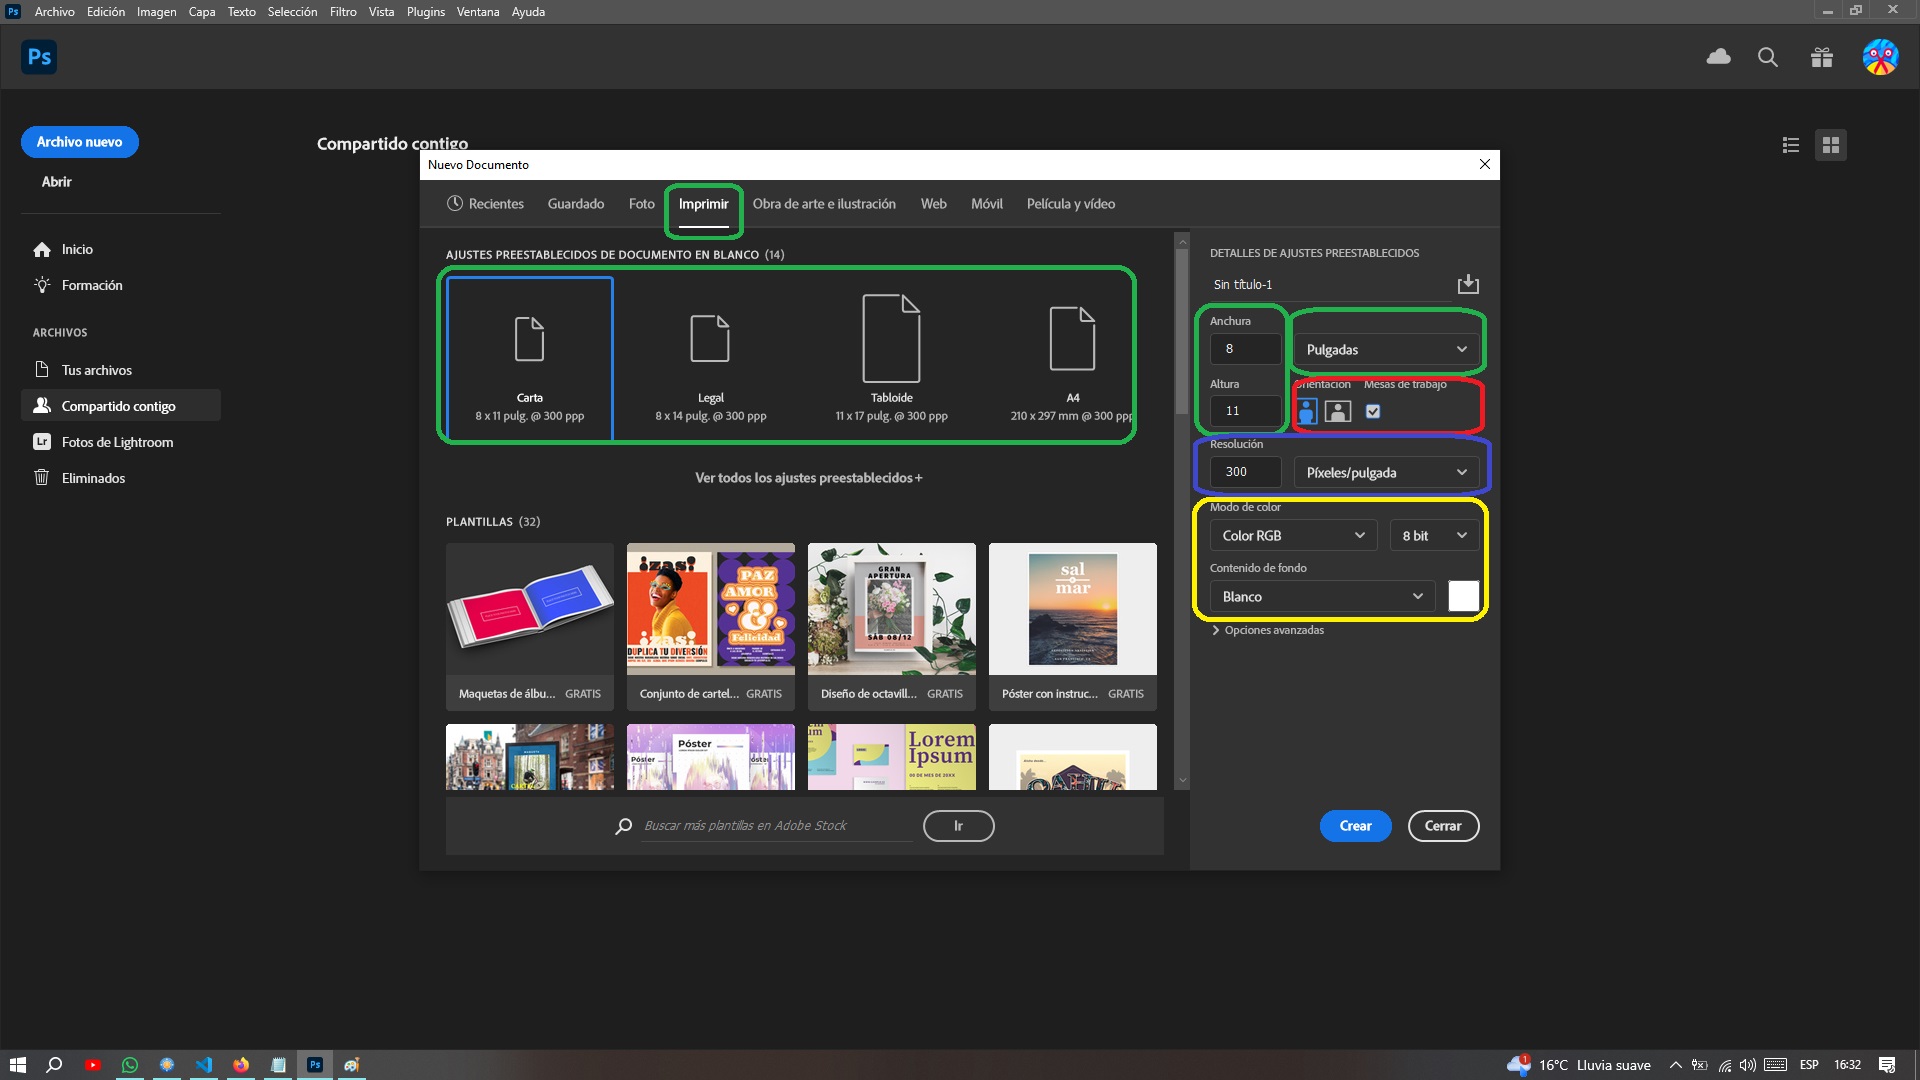Expand Opciones avanzadas
Image resolution: width=1920 pixels, height=1080 pixels.
tap(1267, 630)
